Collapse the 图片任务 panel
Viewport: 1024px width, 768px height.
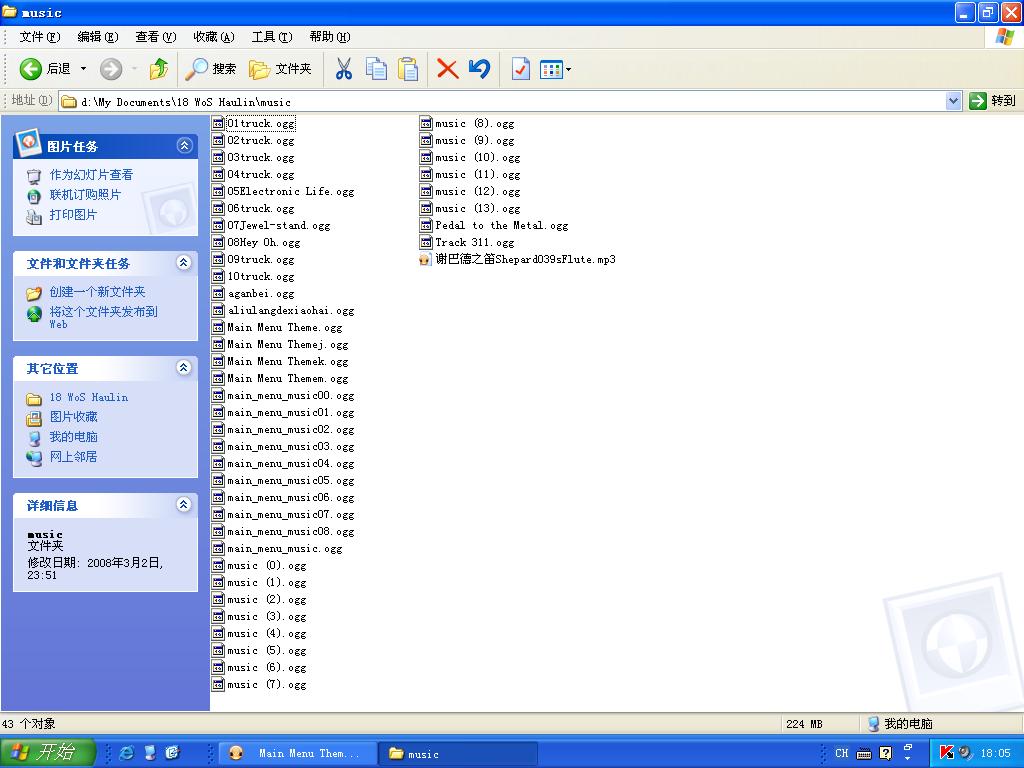coord(184,146)
